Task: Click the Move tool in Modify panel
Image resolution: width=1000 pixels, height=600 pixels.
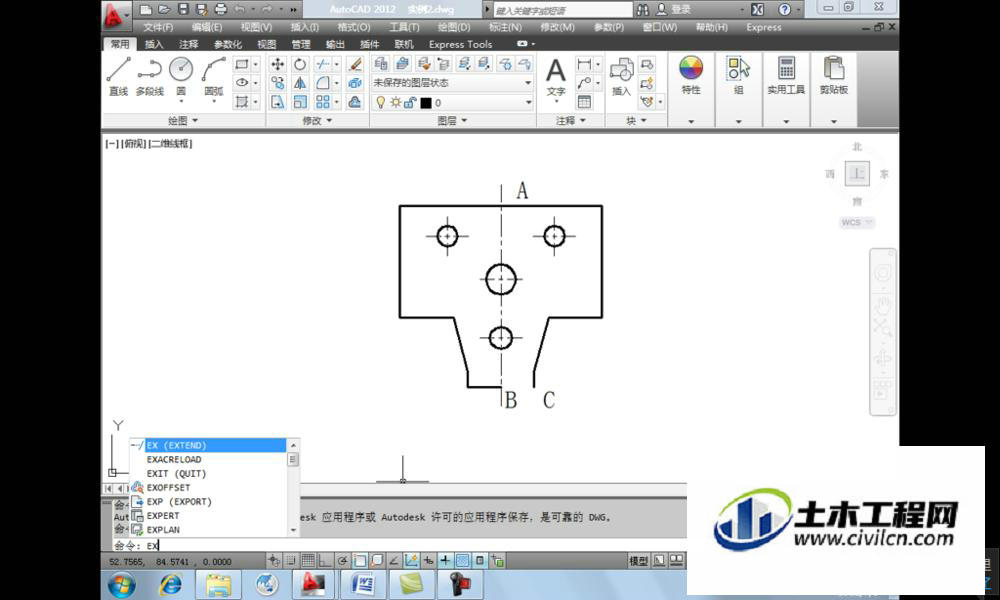Action: click(277, 64)
